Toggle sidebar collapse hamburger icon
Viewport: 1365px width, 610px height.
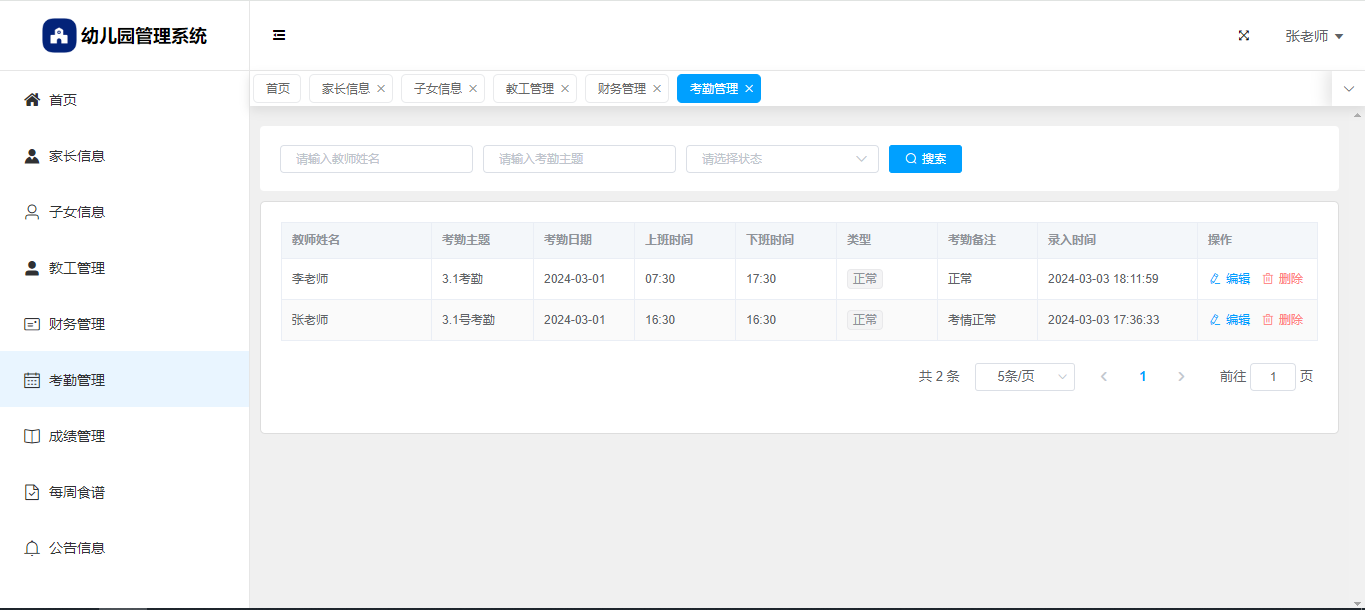point(279,35)
